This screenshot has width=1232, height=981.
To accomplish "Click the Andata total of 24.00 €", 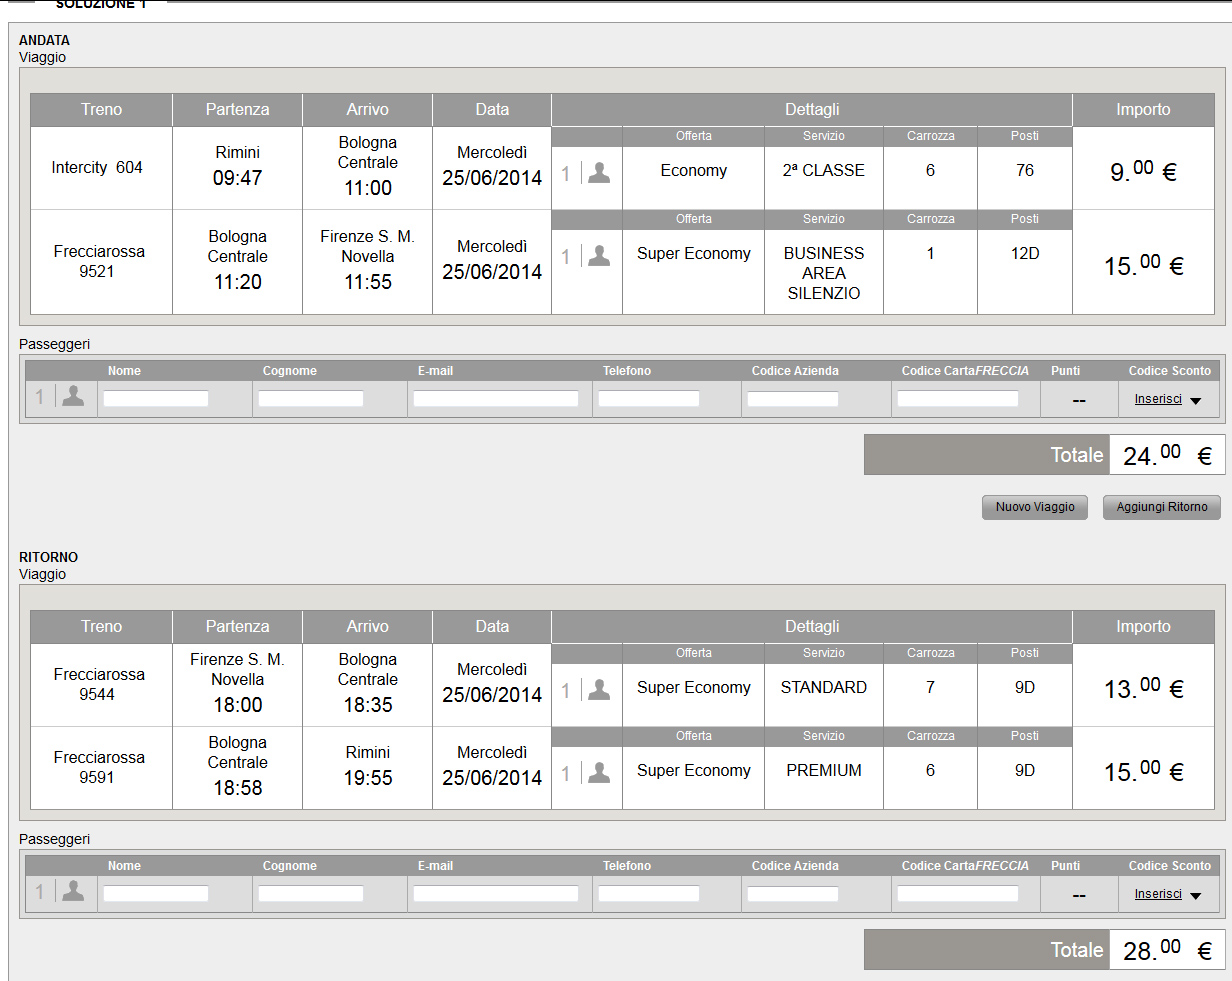I will 1167,455.
